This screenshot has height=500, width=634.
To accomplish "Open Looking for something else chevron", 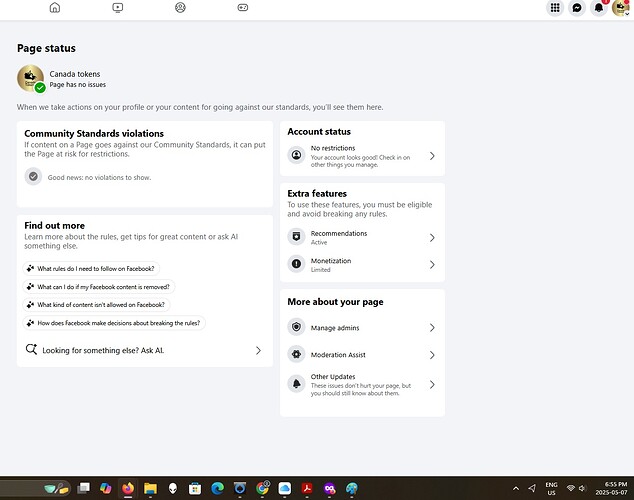I will (258, 350).
